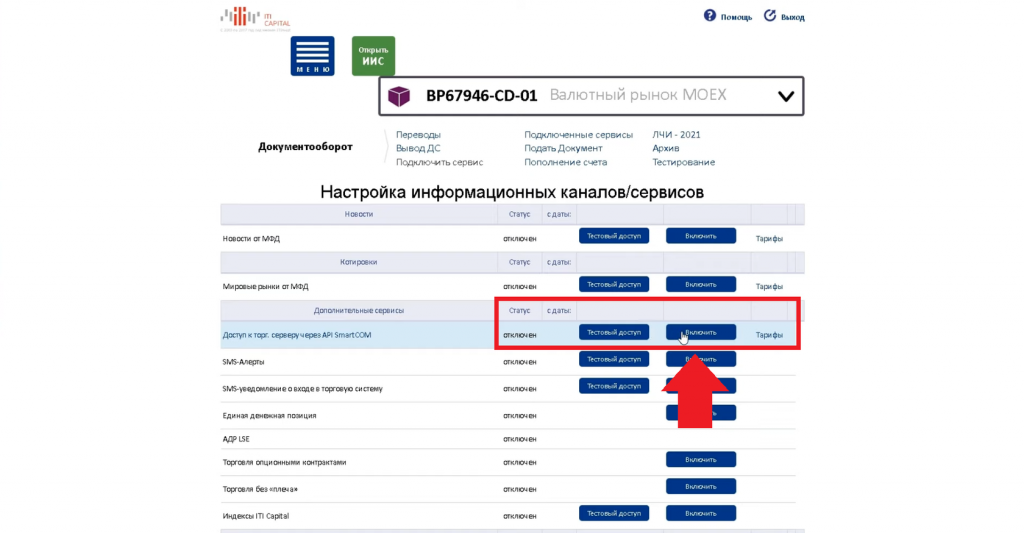Open Подать Документ menu item
The width and height of the screenshot is (1024, 533).
coord(563,148)
